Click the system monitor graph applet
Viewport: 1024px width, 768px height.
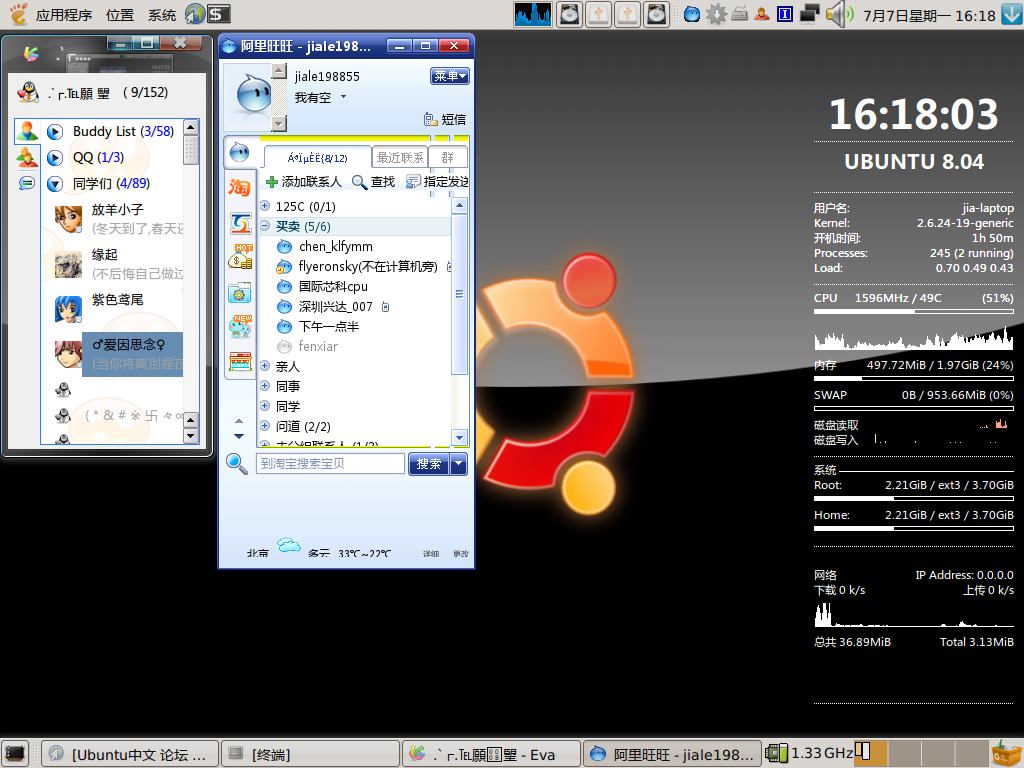click(x=532, y=14)
